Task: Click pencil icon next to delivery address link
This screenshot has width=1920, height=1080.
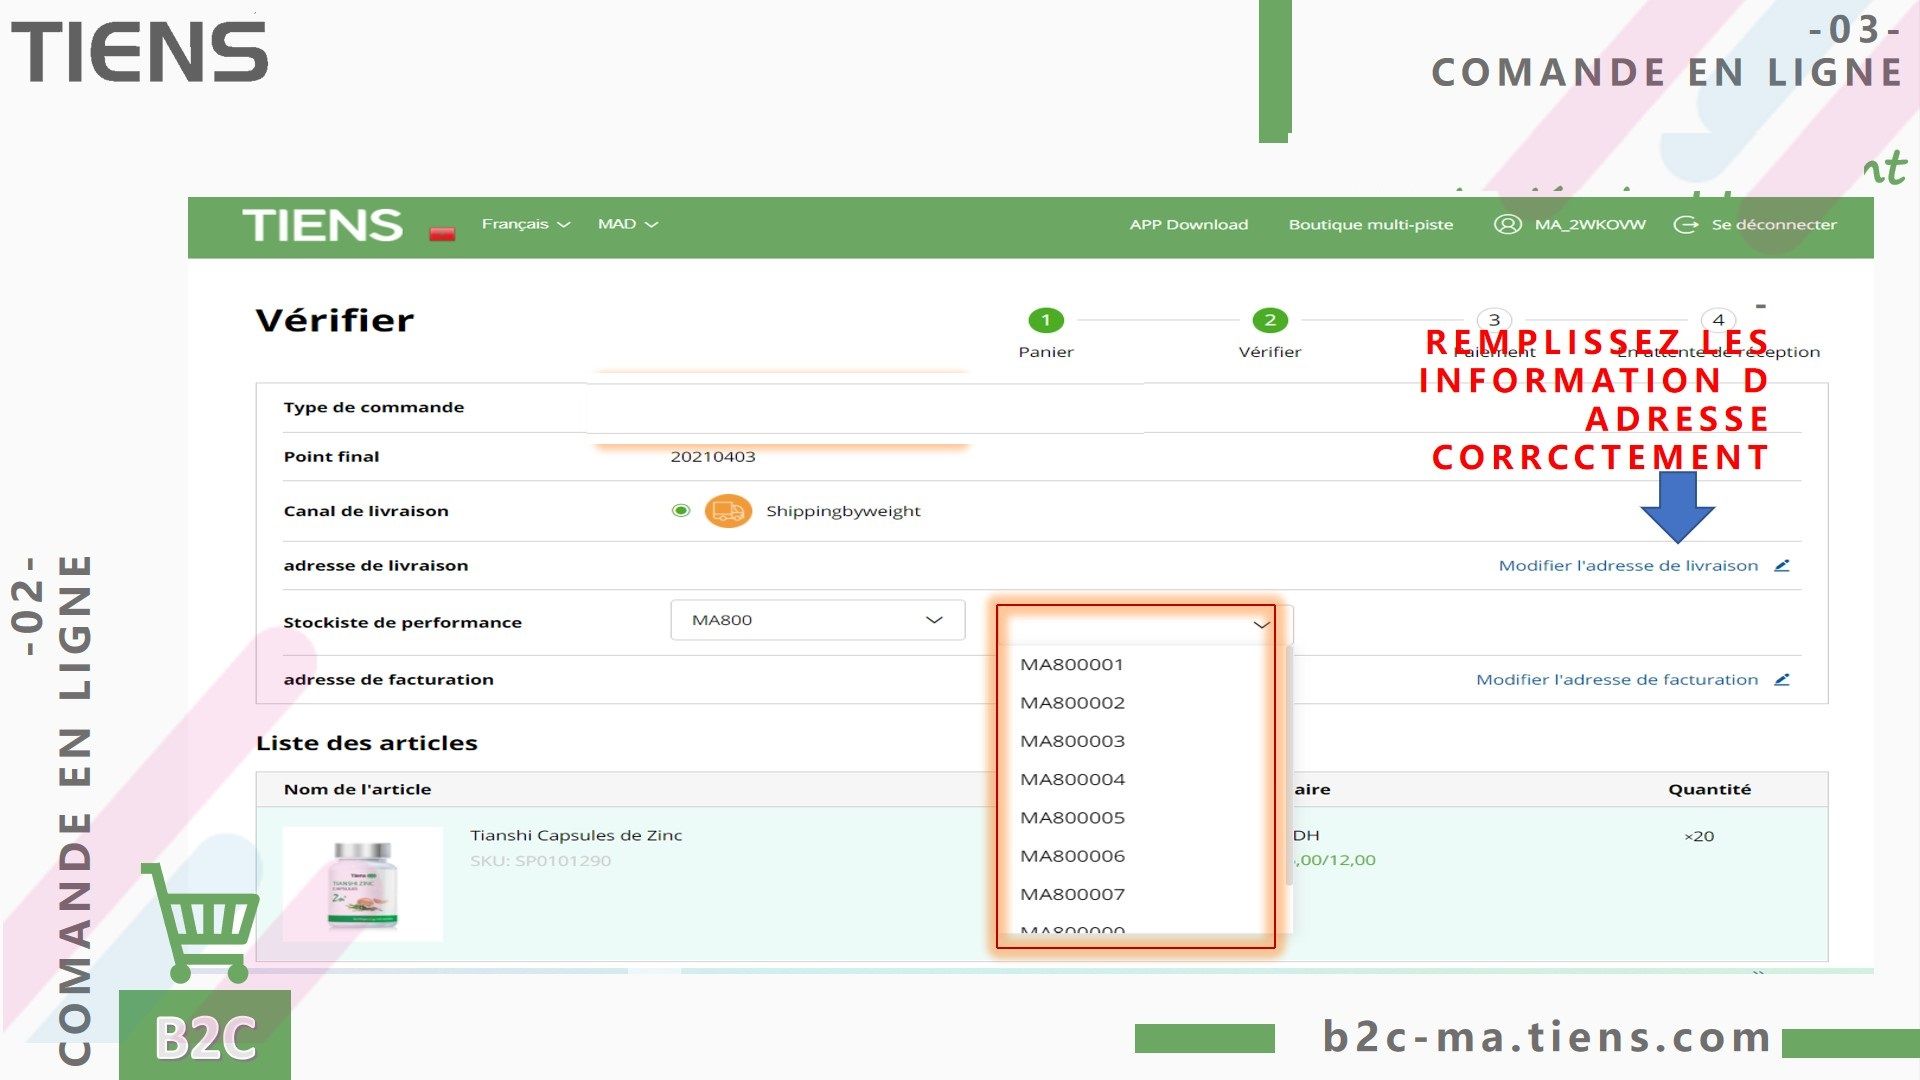Action: (1782, 565)
